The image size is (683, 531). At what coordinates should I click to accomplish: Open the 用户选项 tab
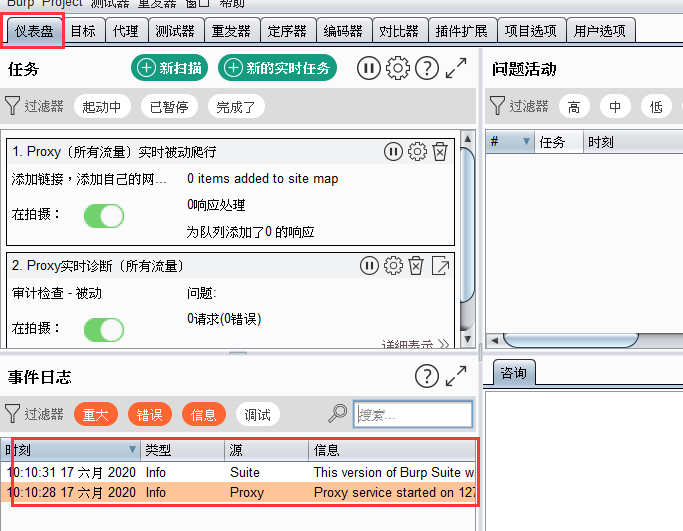(x=600, y=31)
